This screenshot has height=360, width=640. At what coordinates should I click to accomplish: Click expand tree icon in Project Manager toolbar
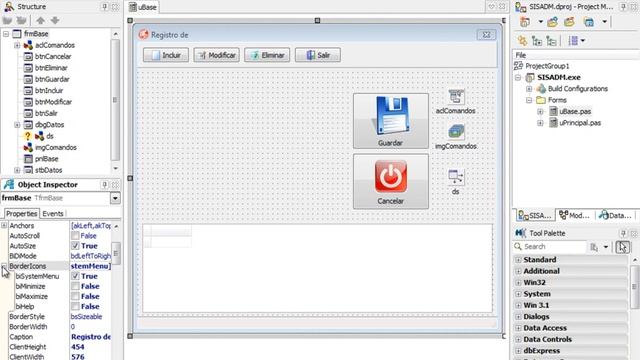coord(537,40)
